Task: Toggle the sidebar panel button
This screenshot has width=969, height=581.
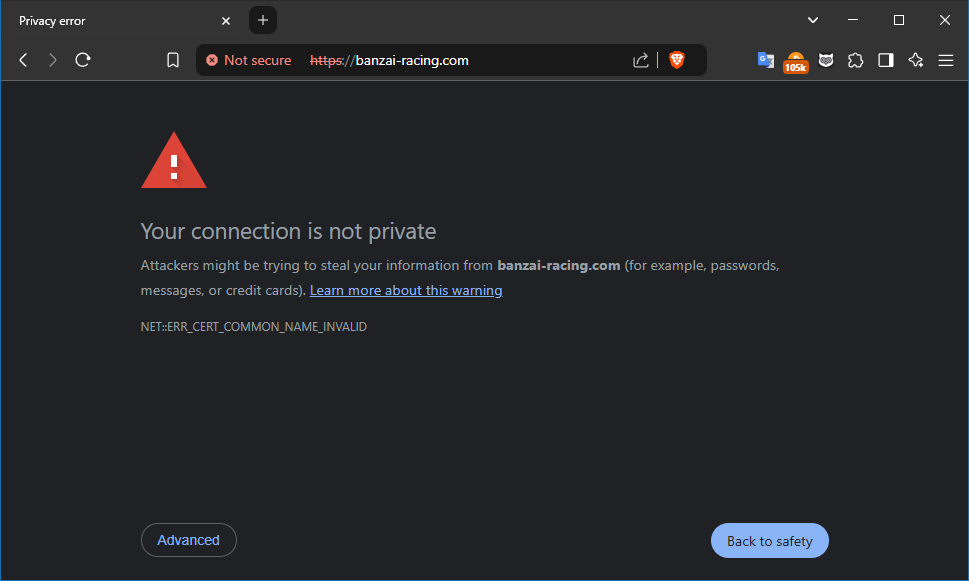Action: 885,60
